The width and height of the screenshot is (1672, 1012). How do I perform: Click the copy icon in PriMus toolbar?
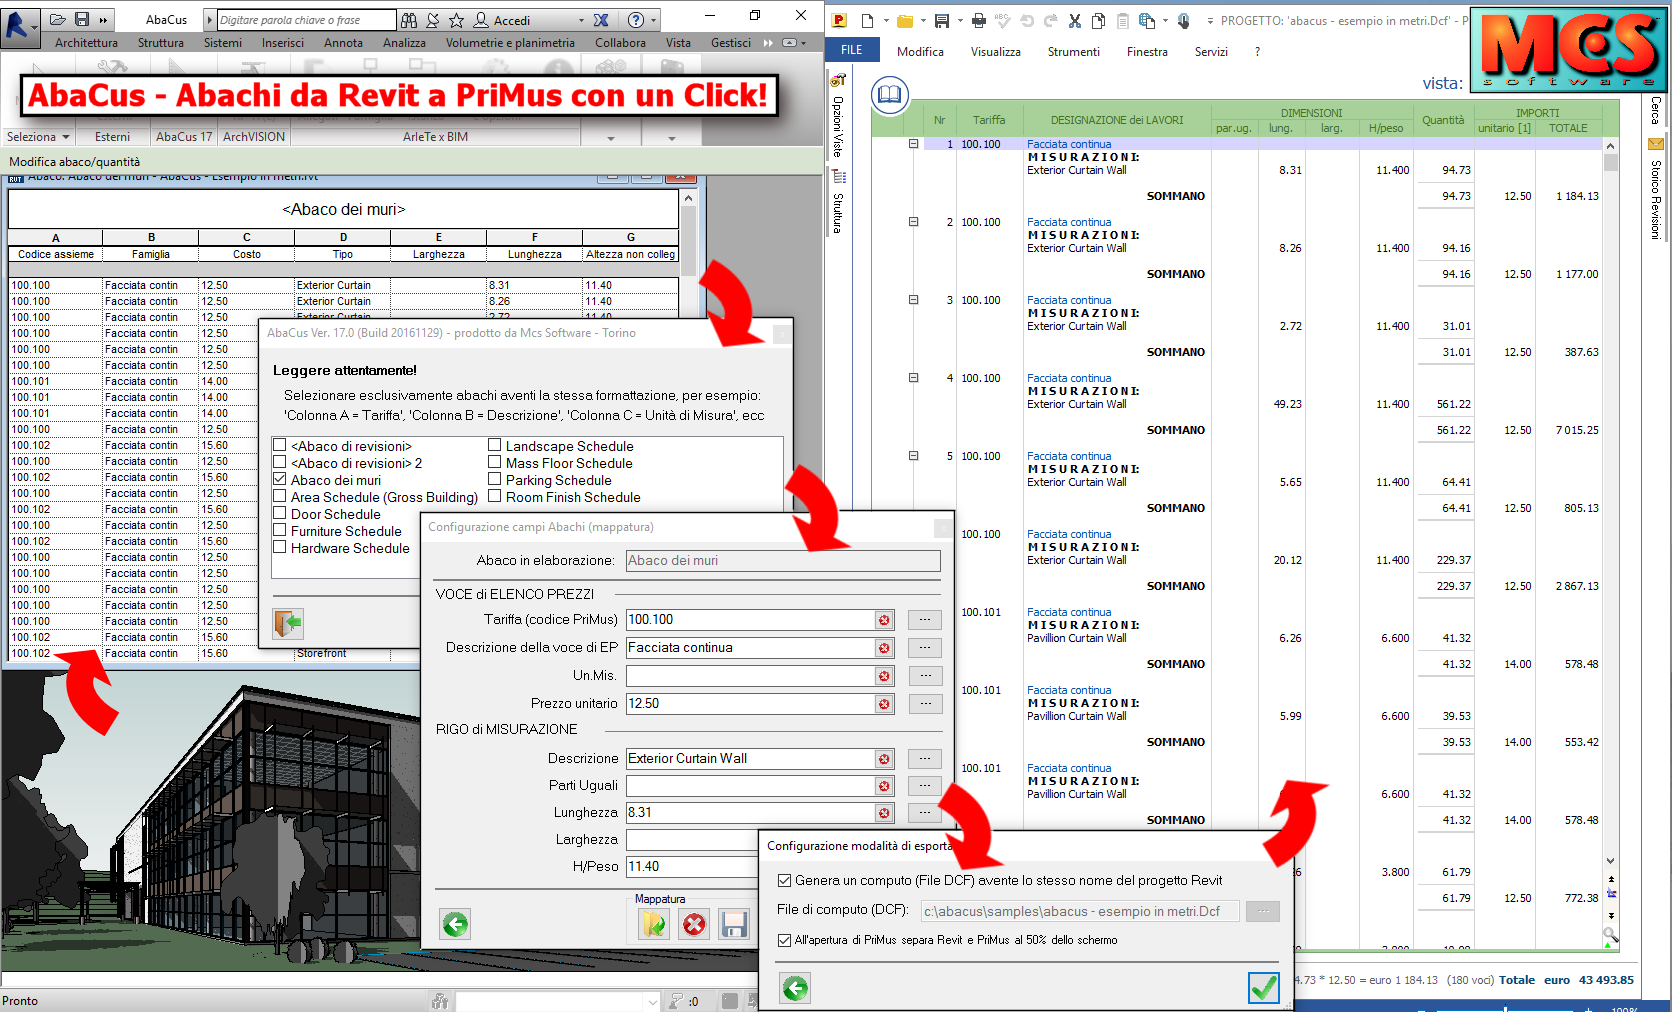[x=1098, y=20]
